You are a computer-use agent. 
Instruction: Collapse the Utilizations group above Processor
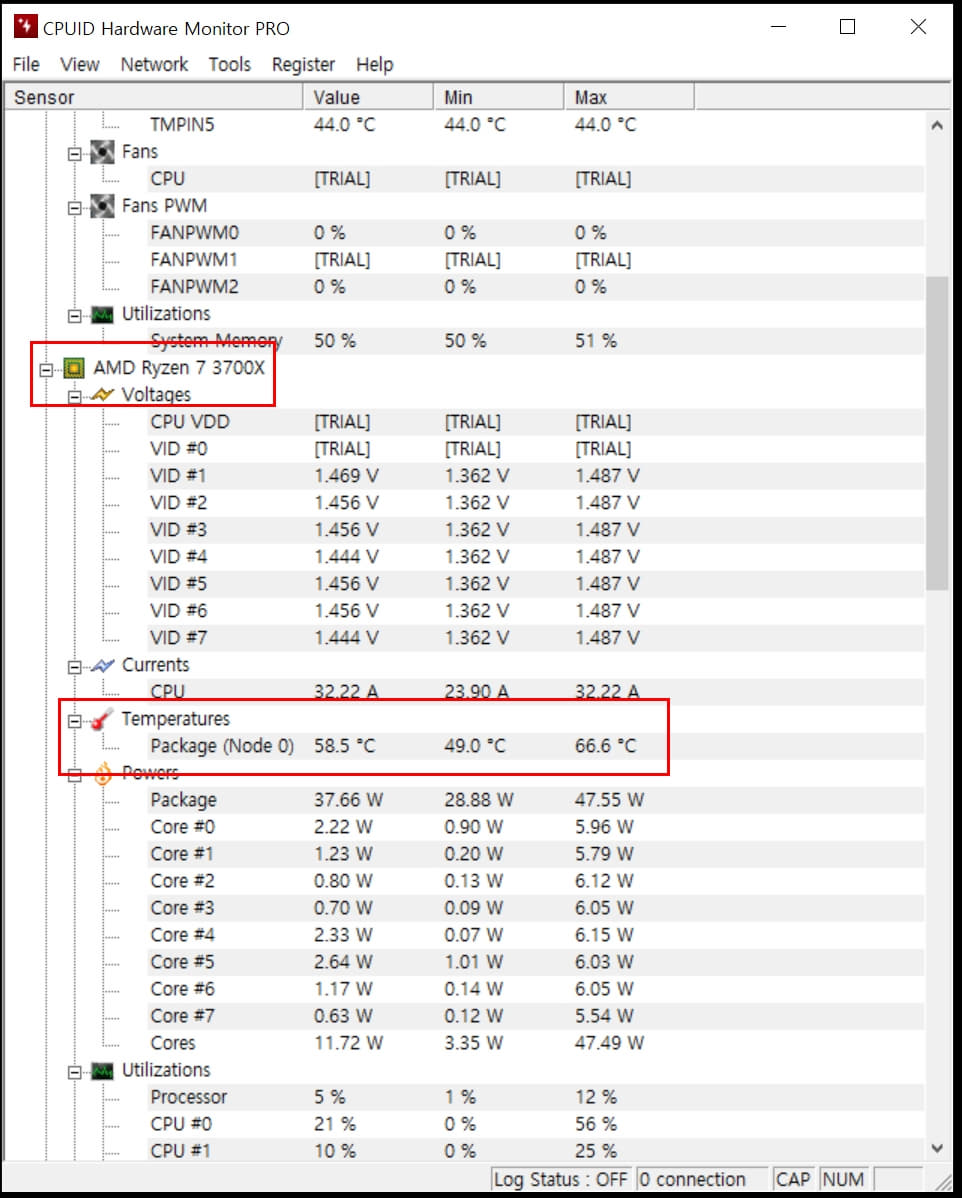point(74,1072)
